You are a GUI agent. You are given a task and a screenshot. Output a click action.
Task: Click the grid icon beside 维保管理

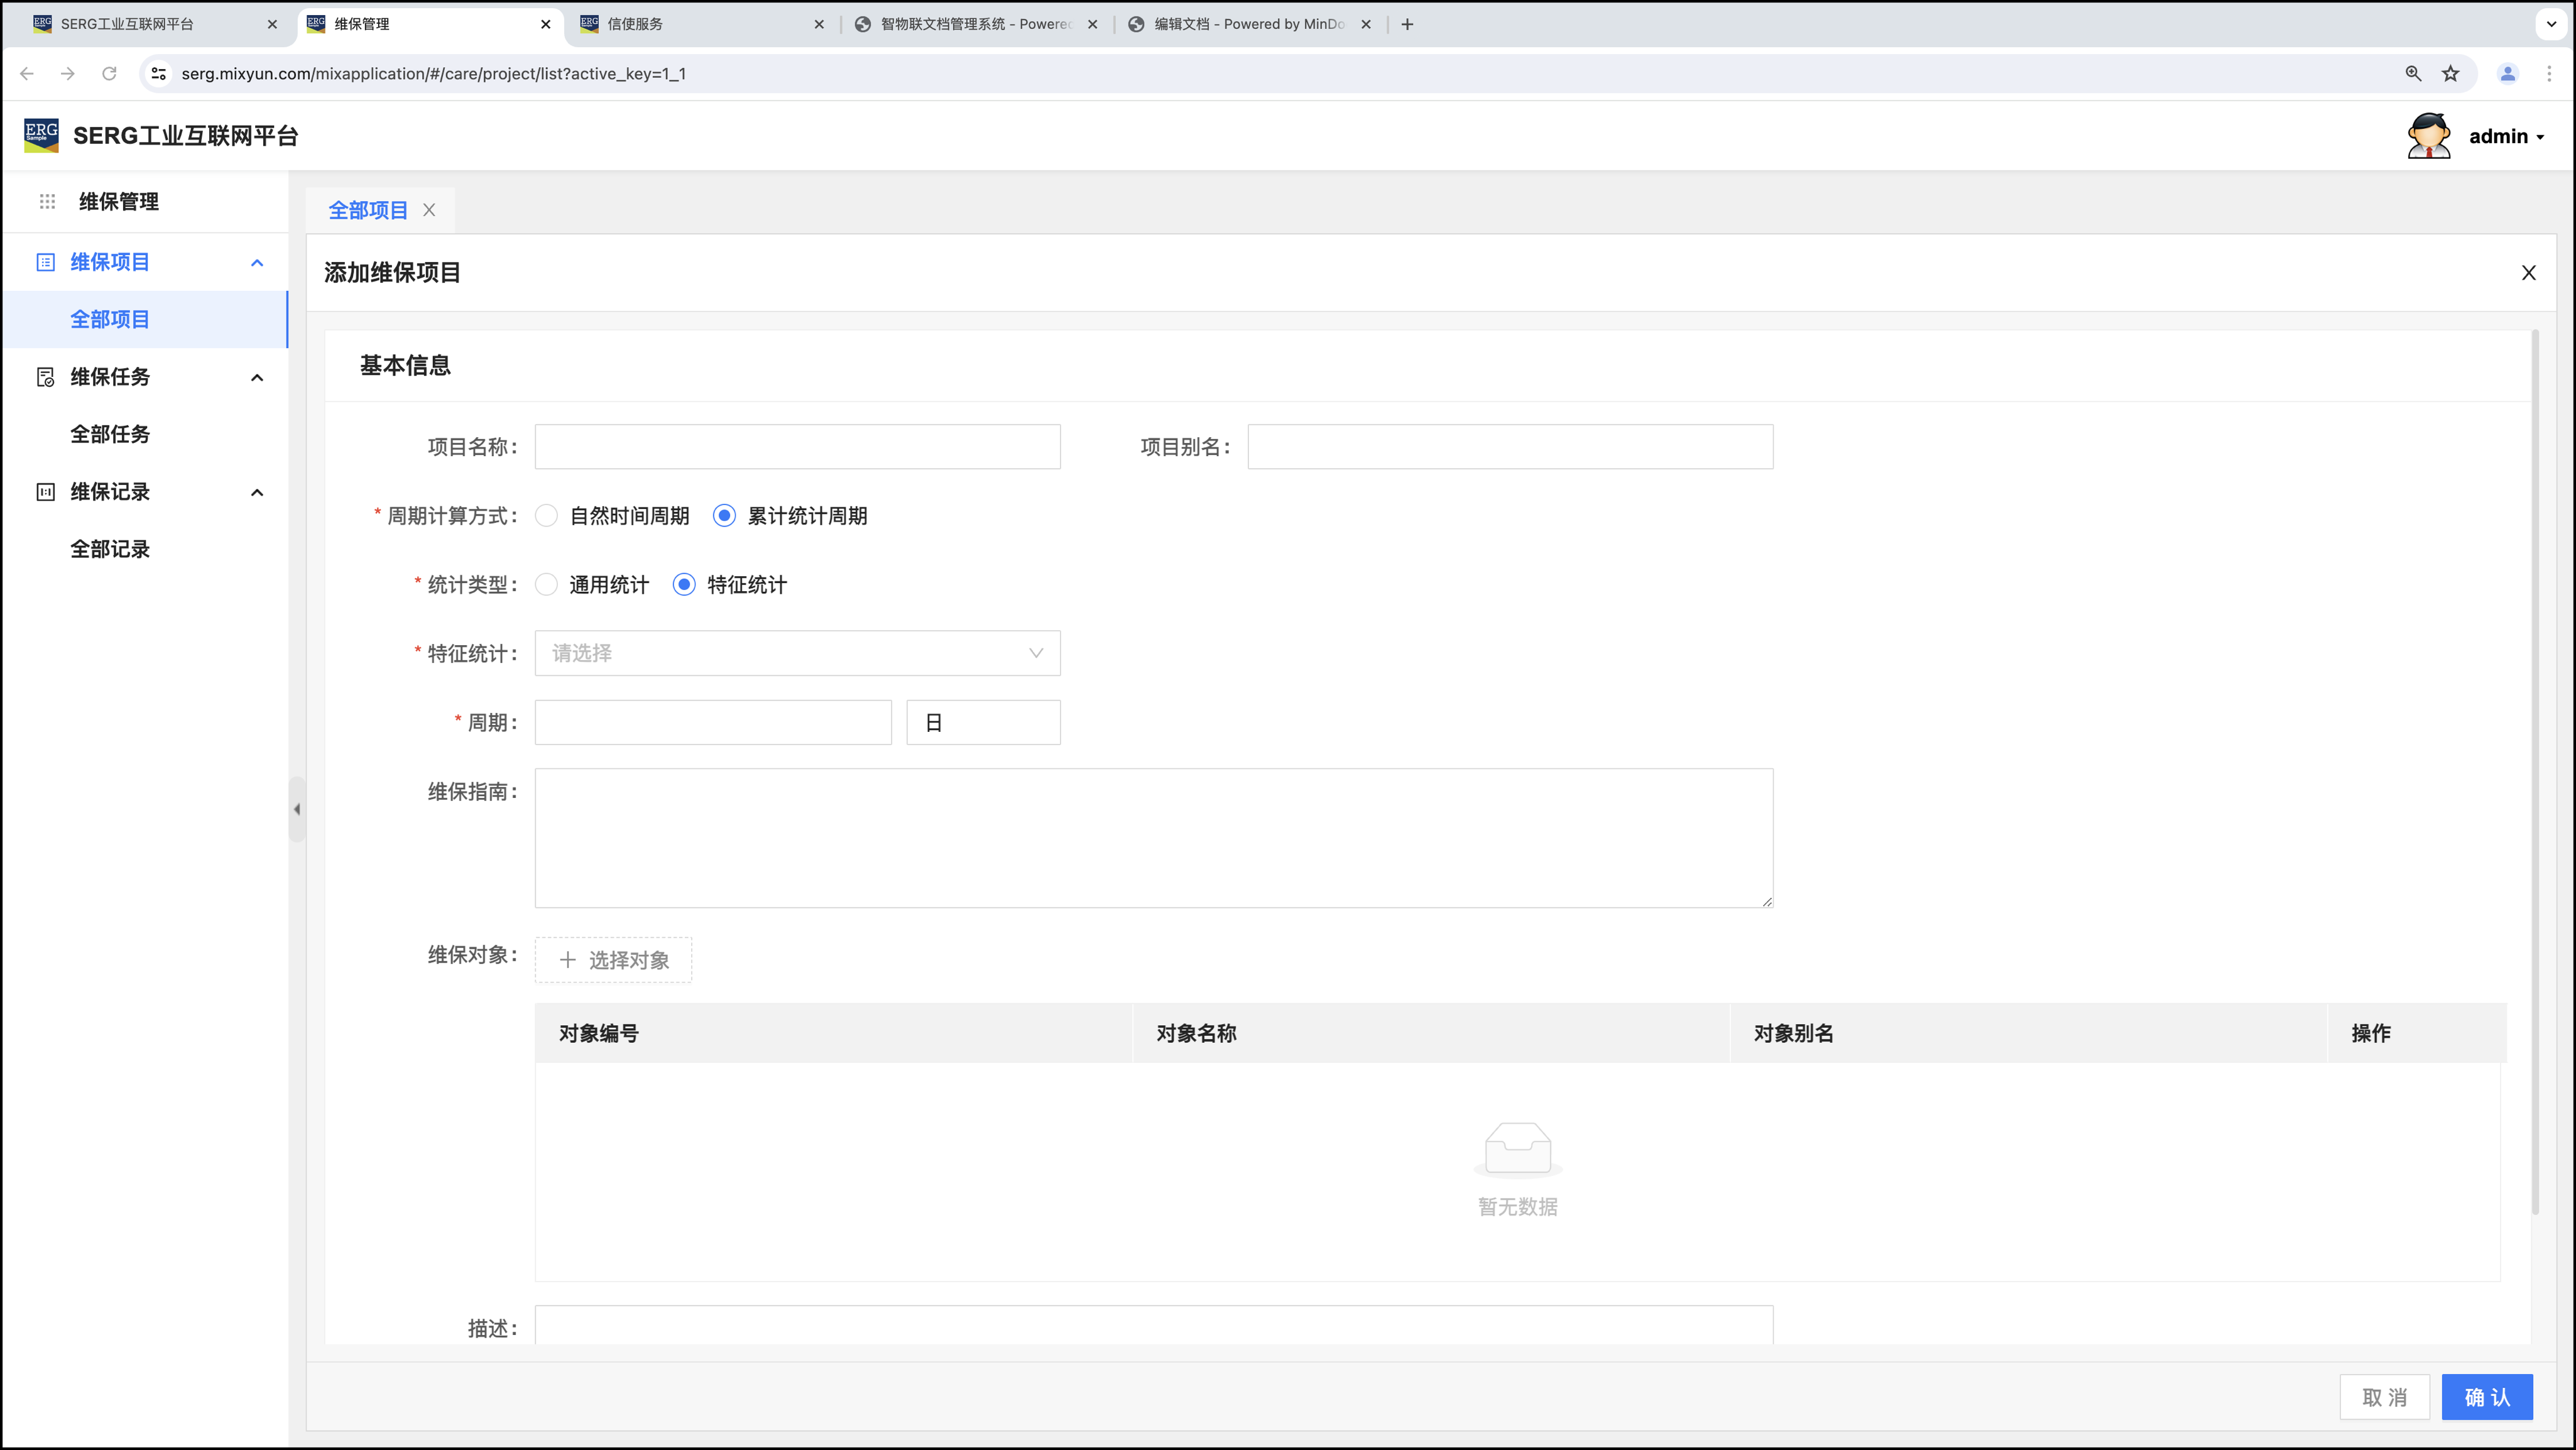point(47,201)
